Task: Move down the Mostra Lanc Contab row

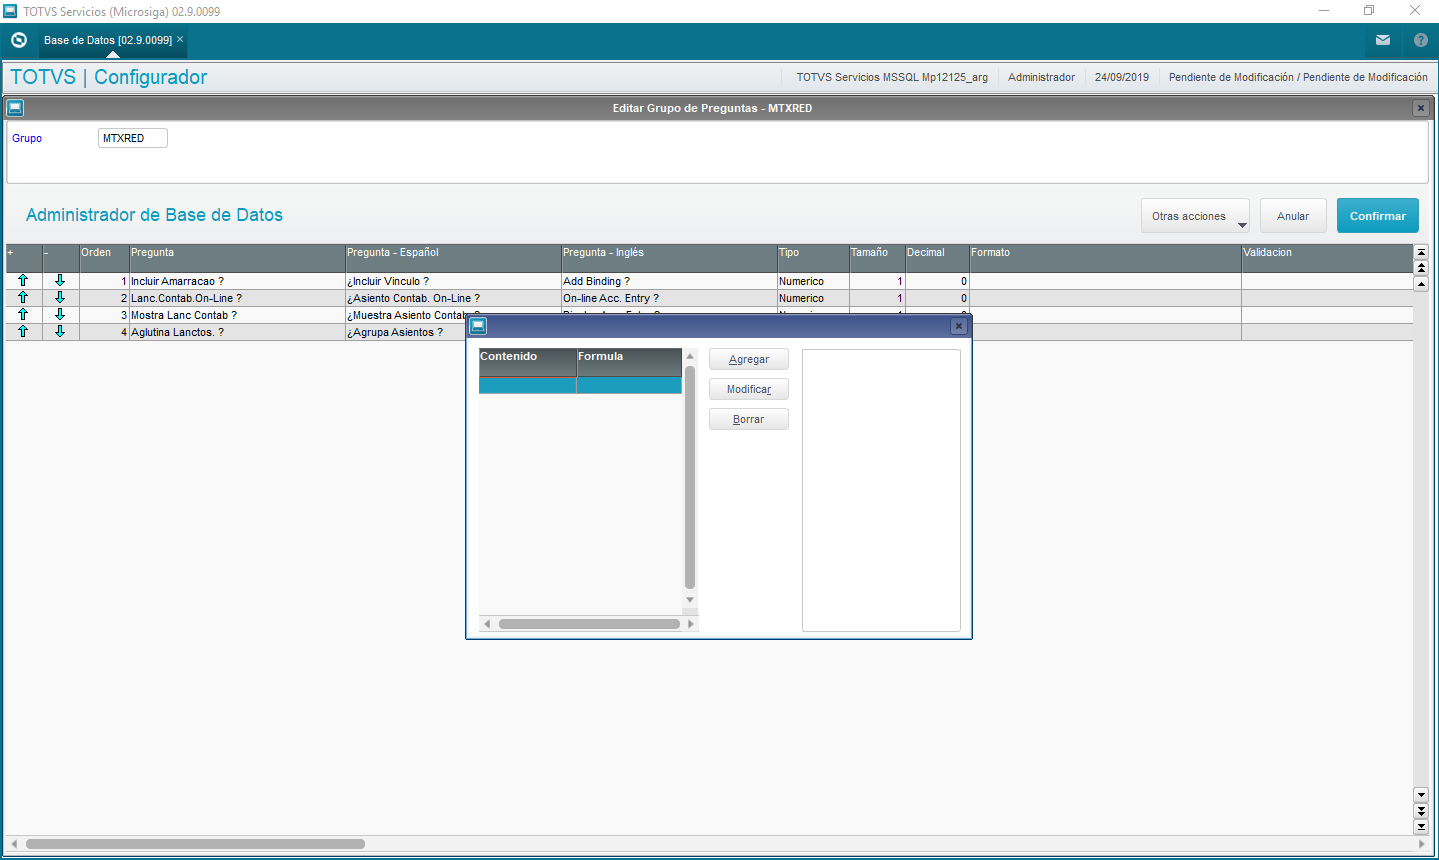Action: (x=60, y=315)
